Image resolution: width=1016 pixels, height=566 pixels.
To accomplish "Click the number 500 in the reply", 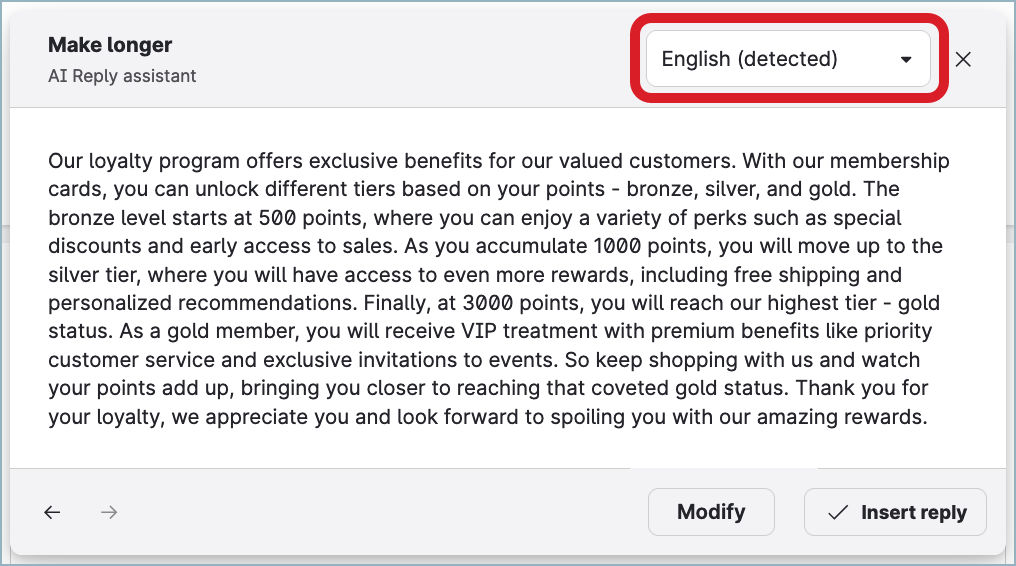I will (275, 218).
